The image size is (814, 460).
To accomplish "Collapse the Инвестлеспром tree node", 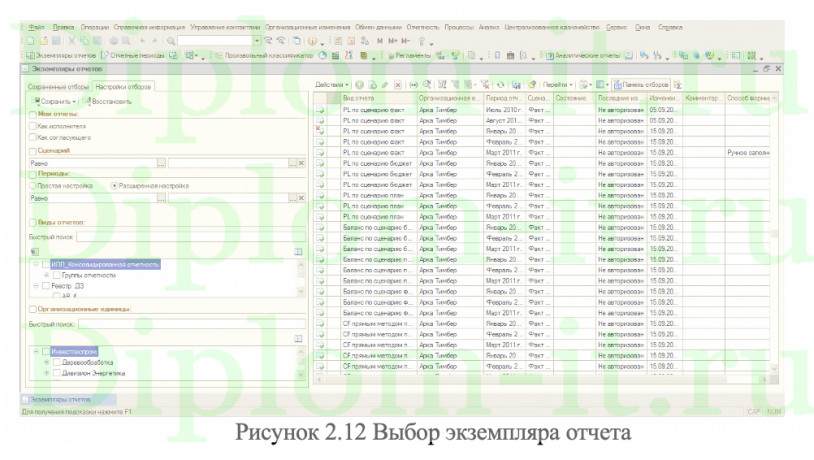I will [x=36, y=351].
